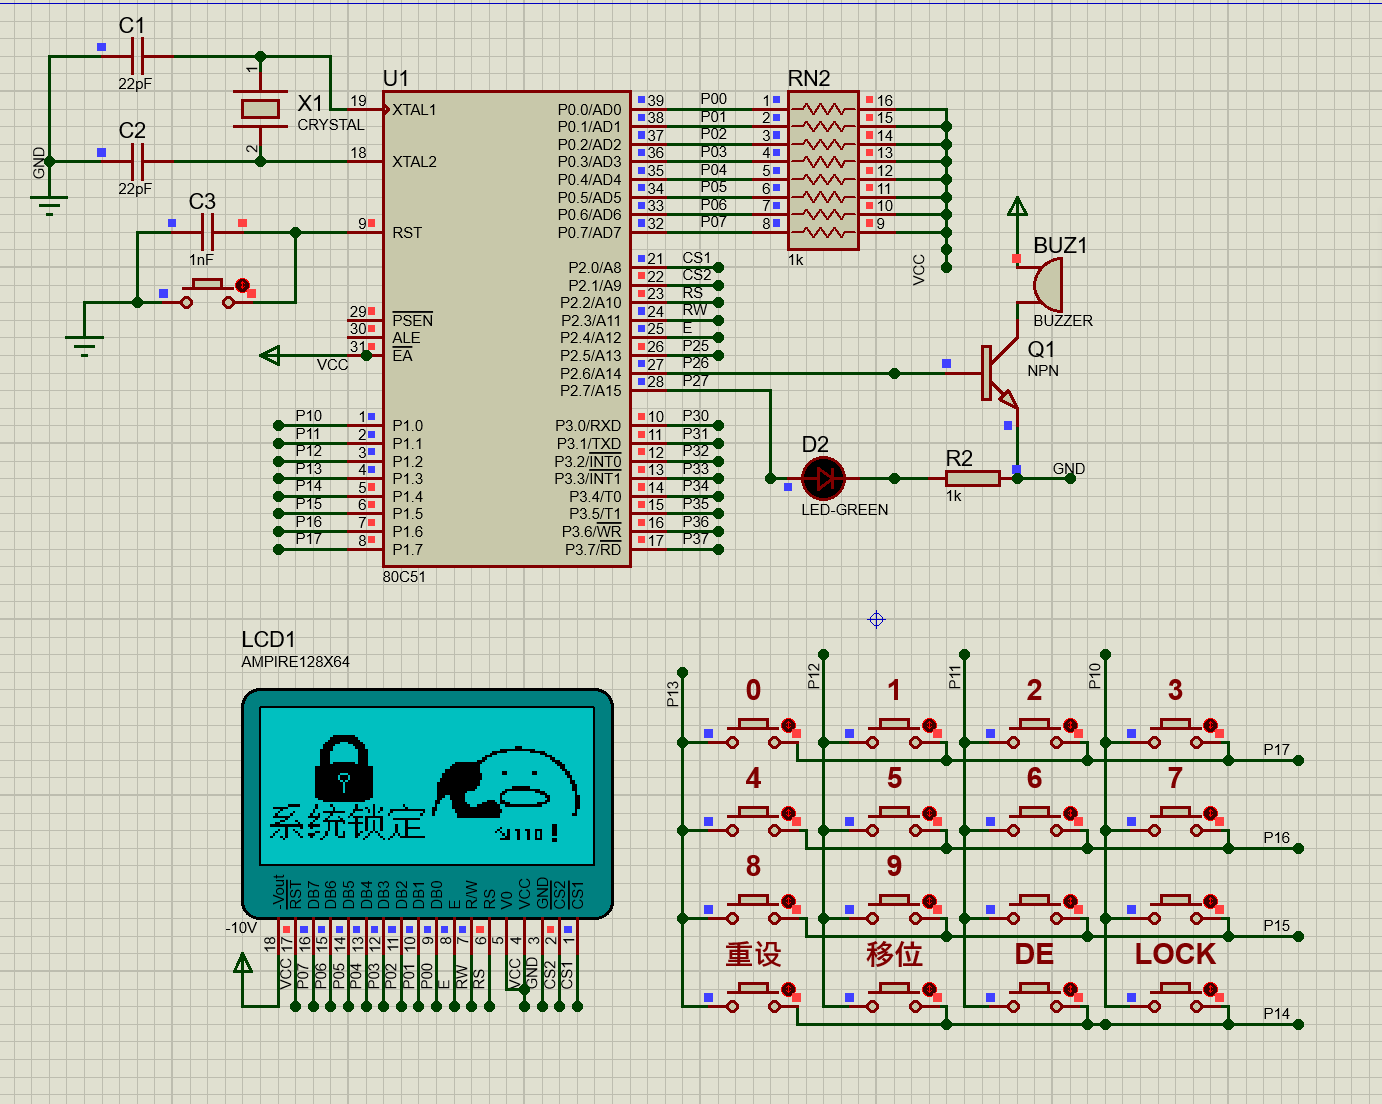Viewport: 1382px width, 1104px height.
Task: Select capacitor C3 near RST pin
Action: [x=207, y=233]
